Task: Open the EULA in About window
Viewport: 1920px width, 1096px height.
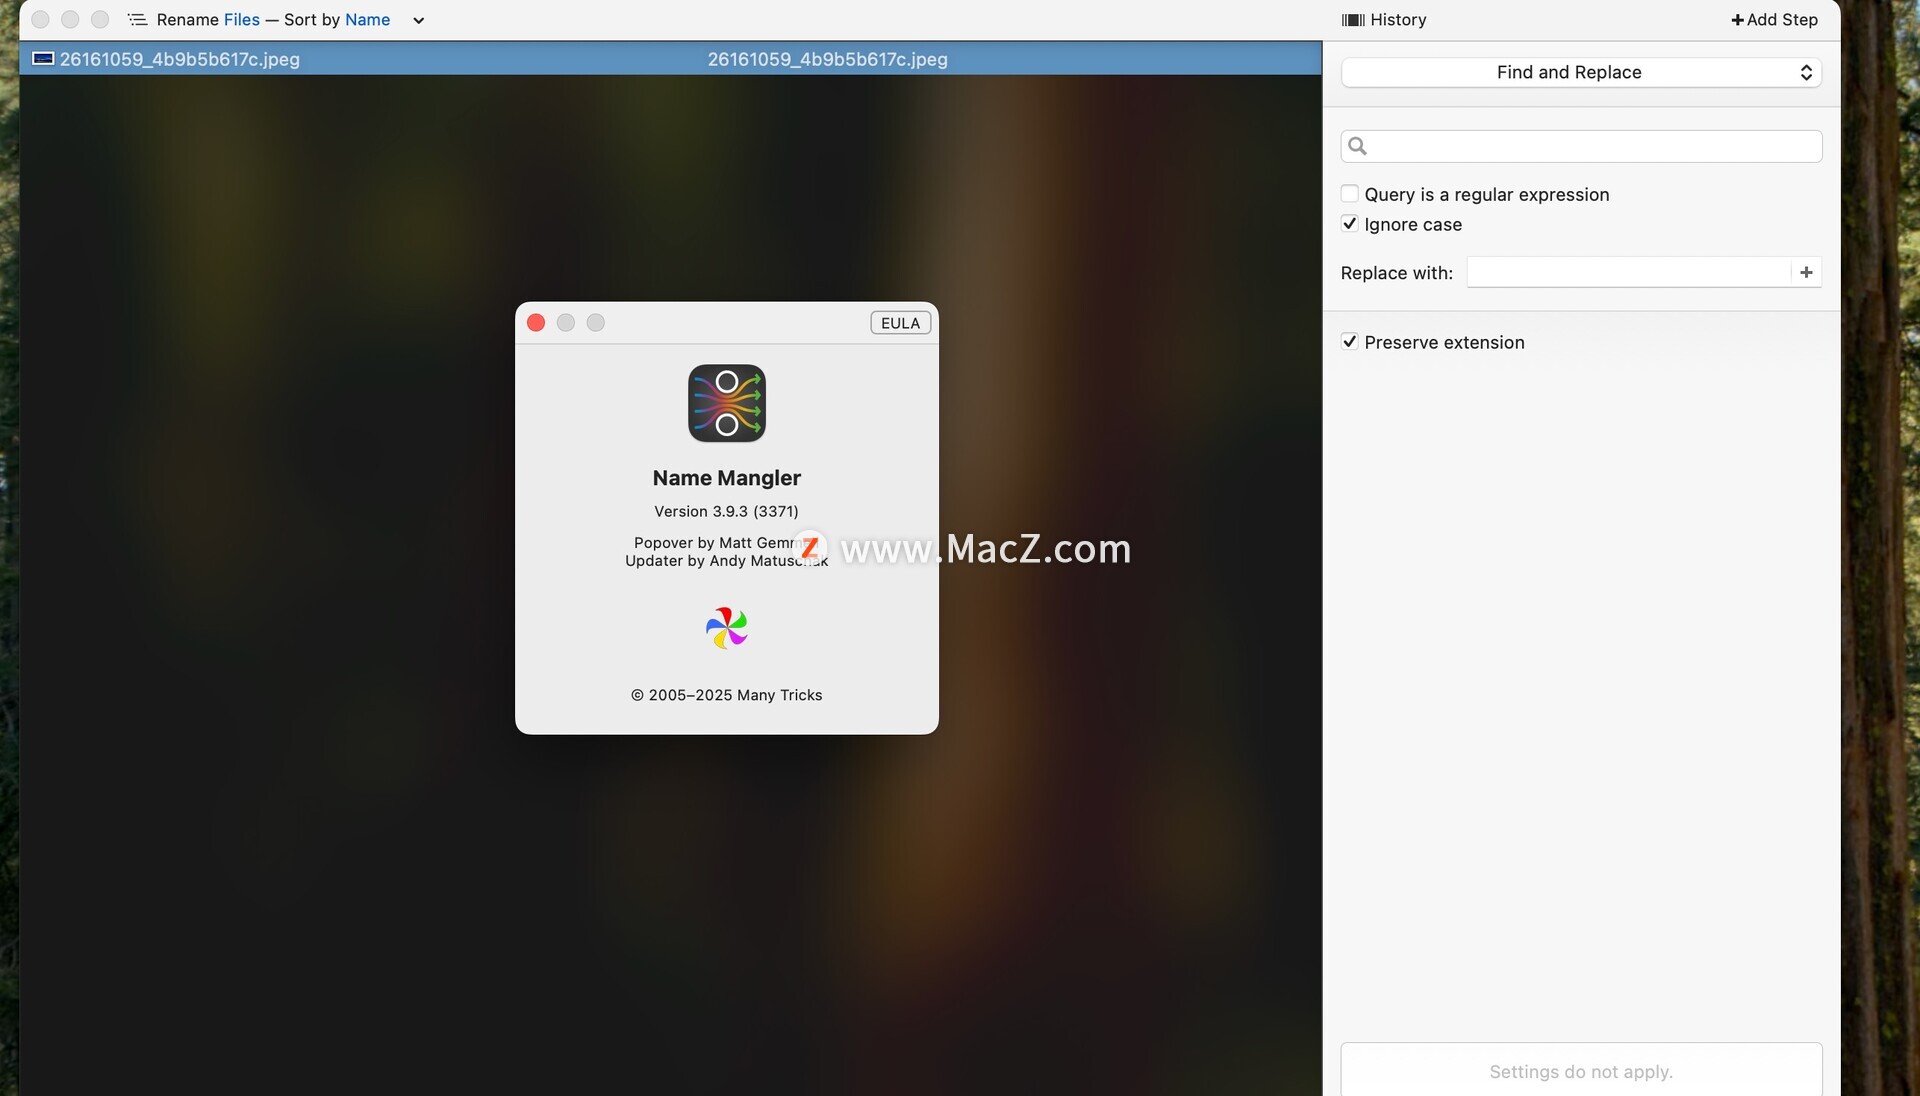Action: (900, 323)
